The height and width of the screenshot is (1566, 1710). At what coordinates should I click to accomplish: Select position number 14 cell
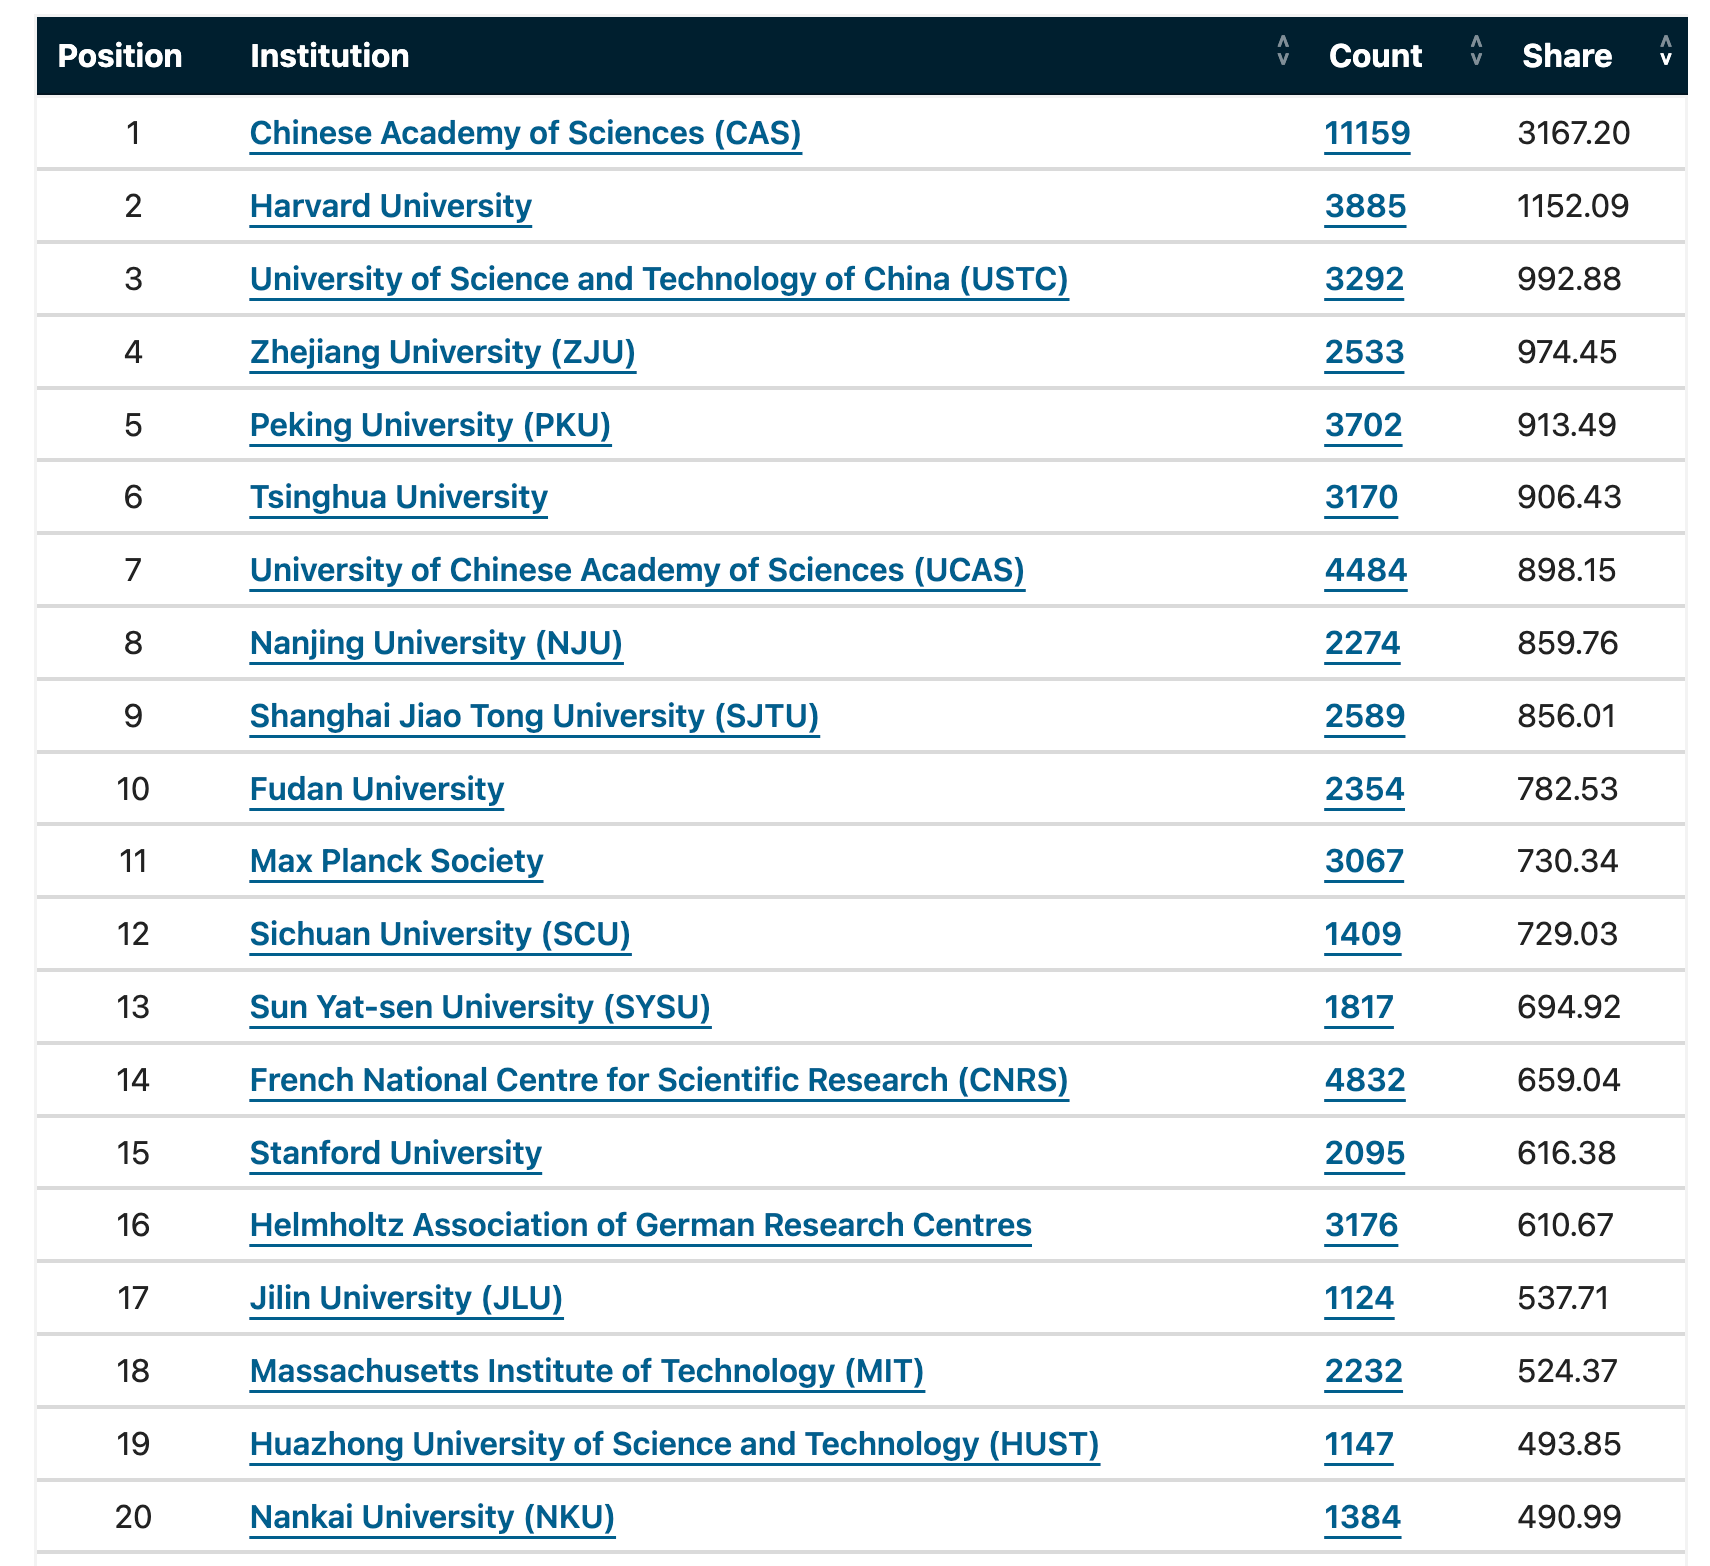point(133,1080)
